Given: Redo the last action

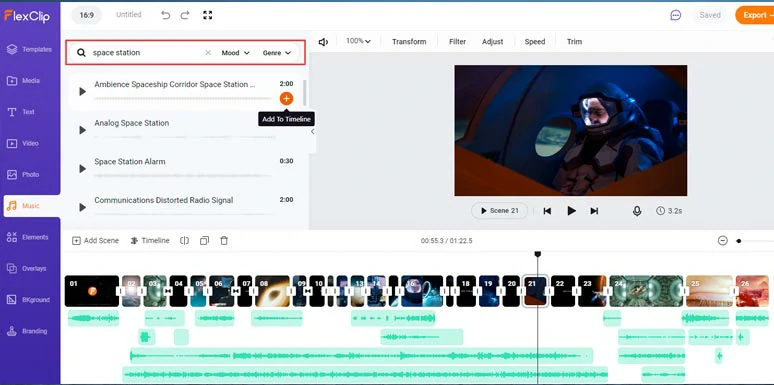Looking at the screenshot, I should [185, 15].
